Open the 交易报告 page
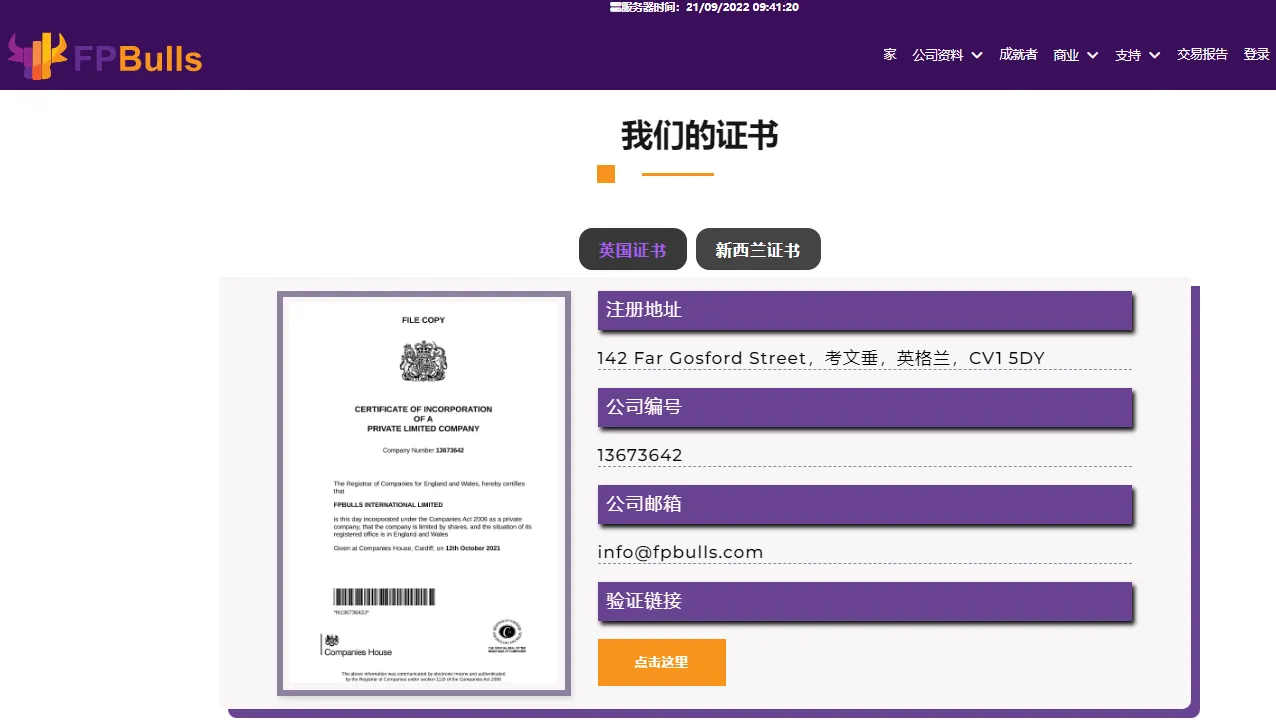The image size is (1276, 720). (x=1202, y=55)
